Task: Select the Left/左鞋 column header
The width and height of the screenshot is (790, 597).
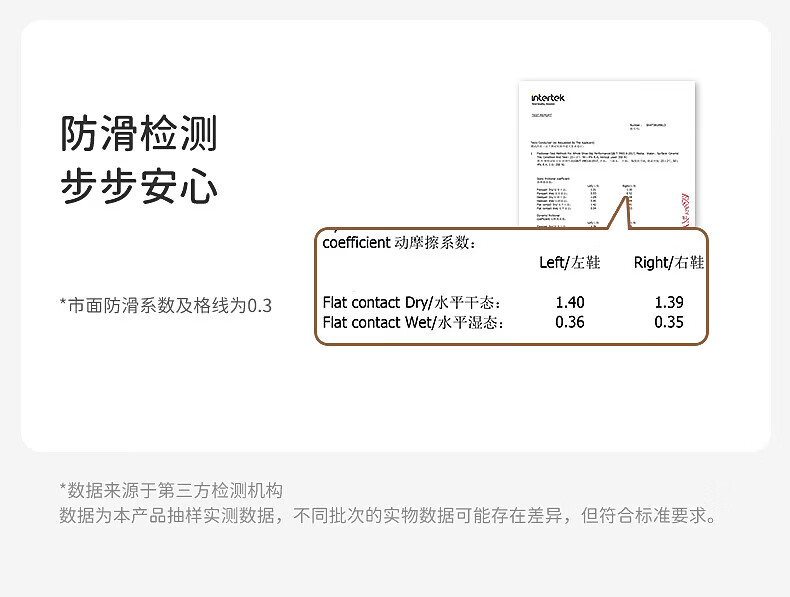Action: click(569, 263)
